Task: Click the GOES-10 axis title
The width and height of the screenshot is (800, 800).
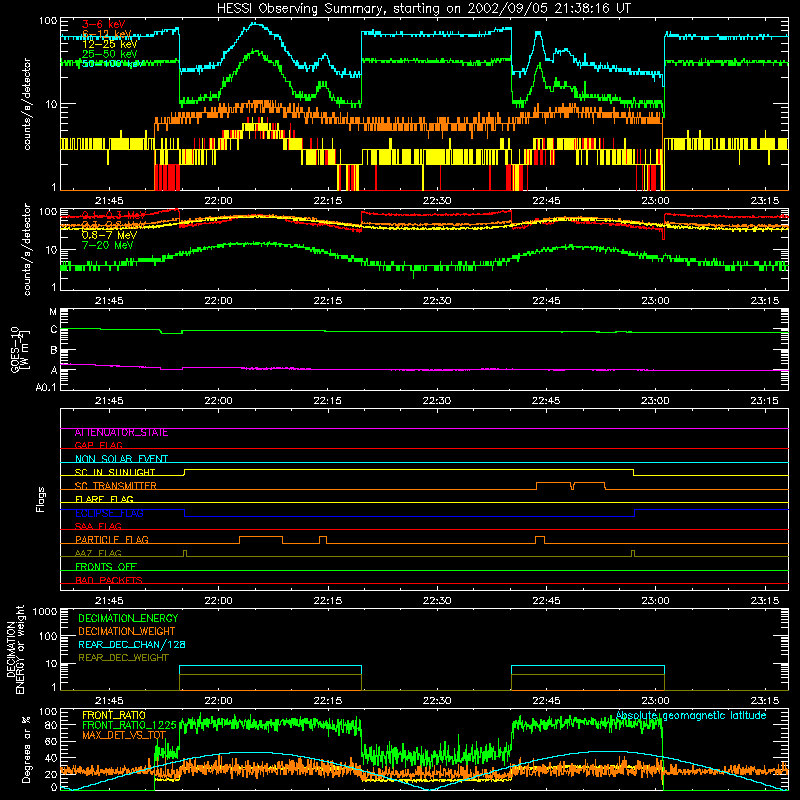Action: [19, 349]
